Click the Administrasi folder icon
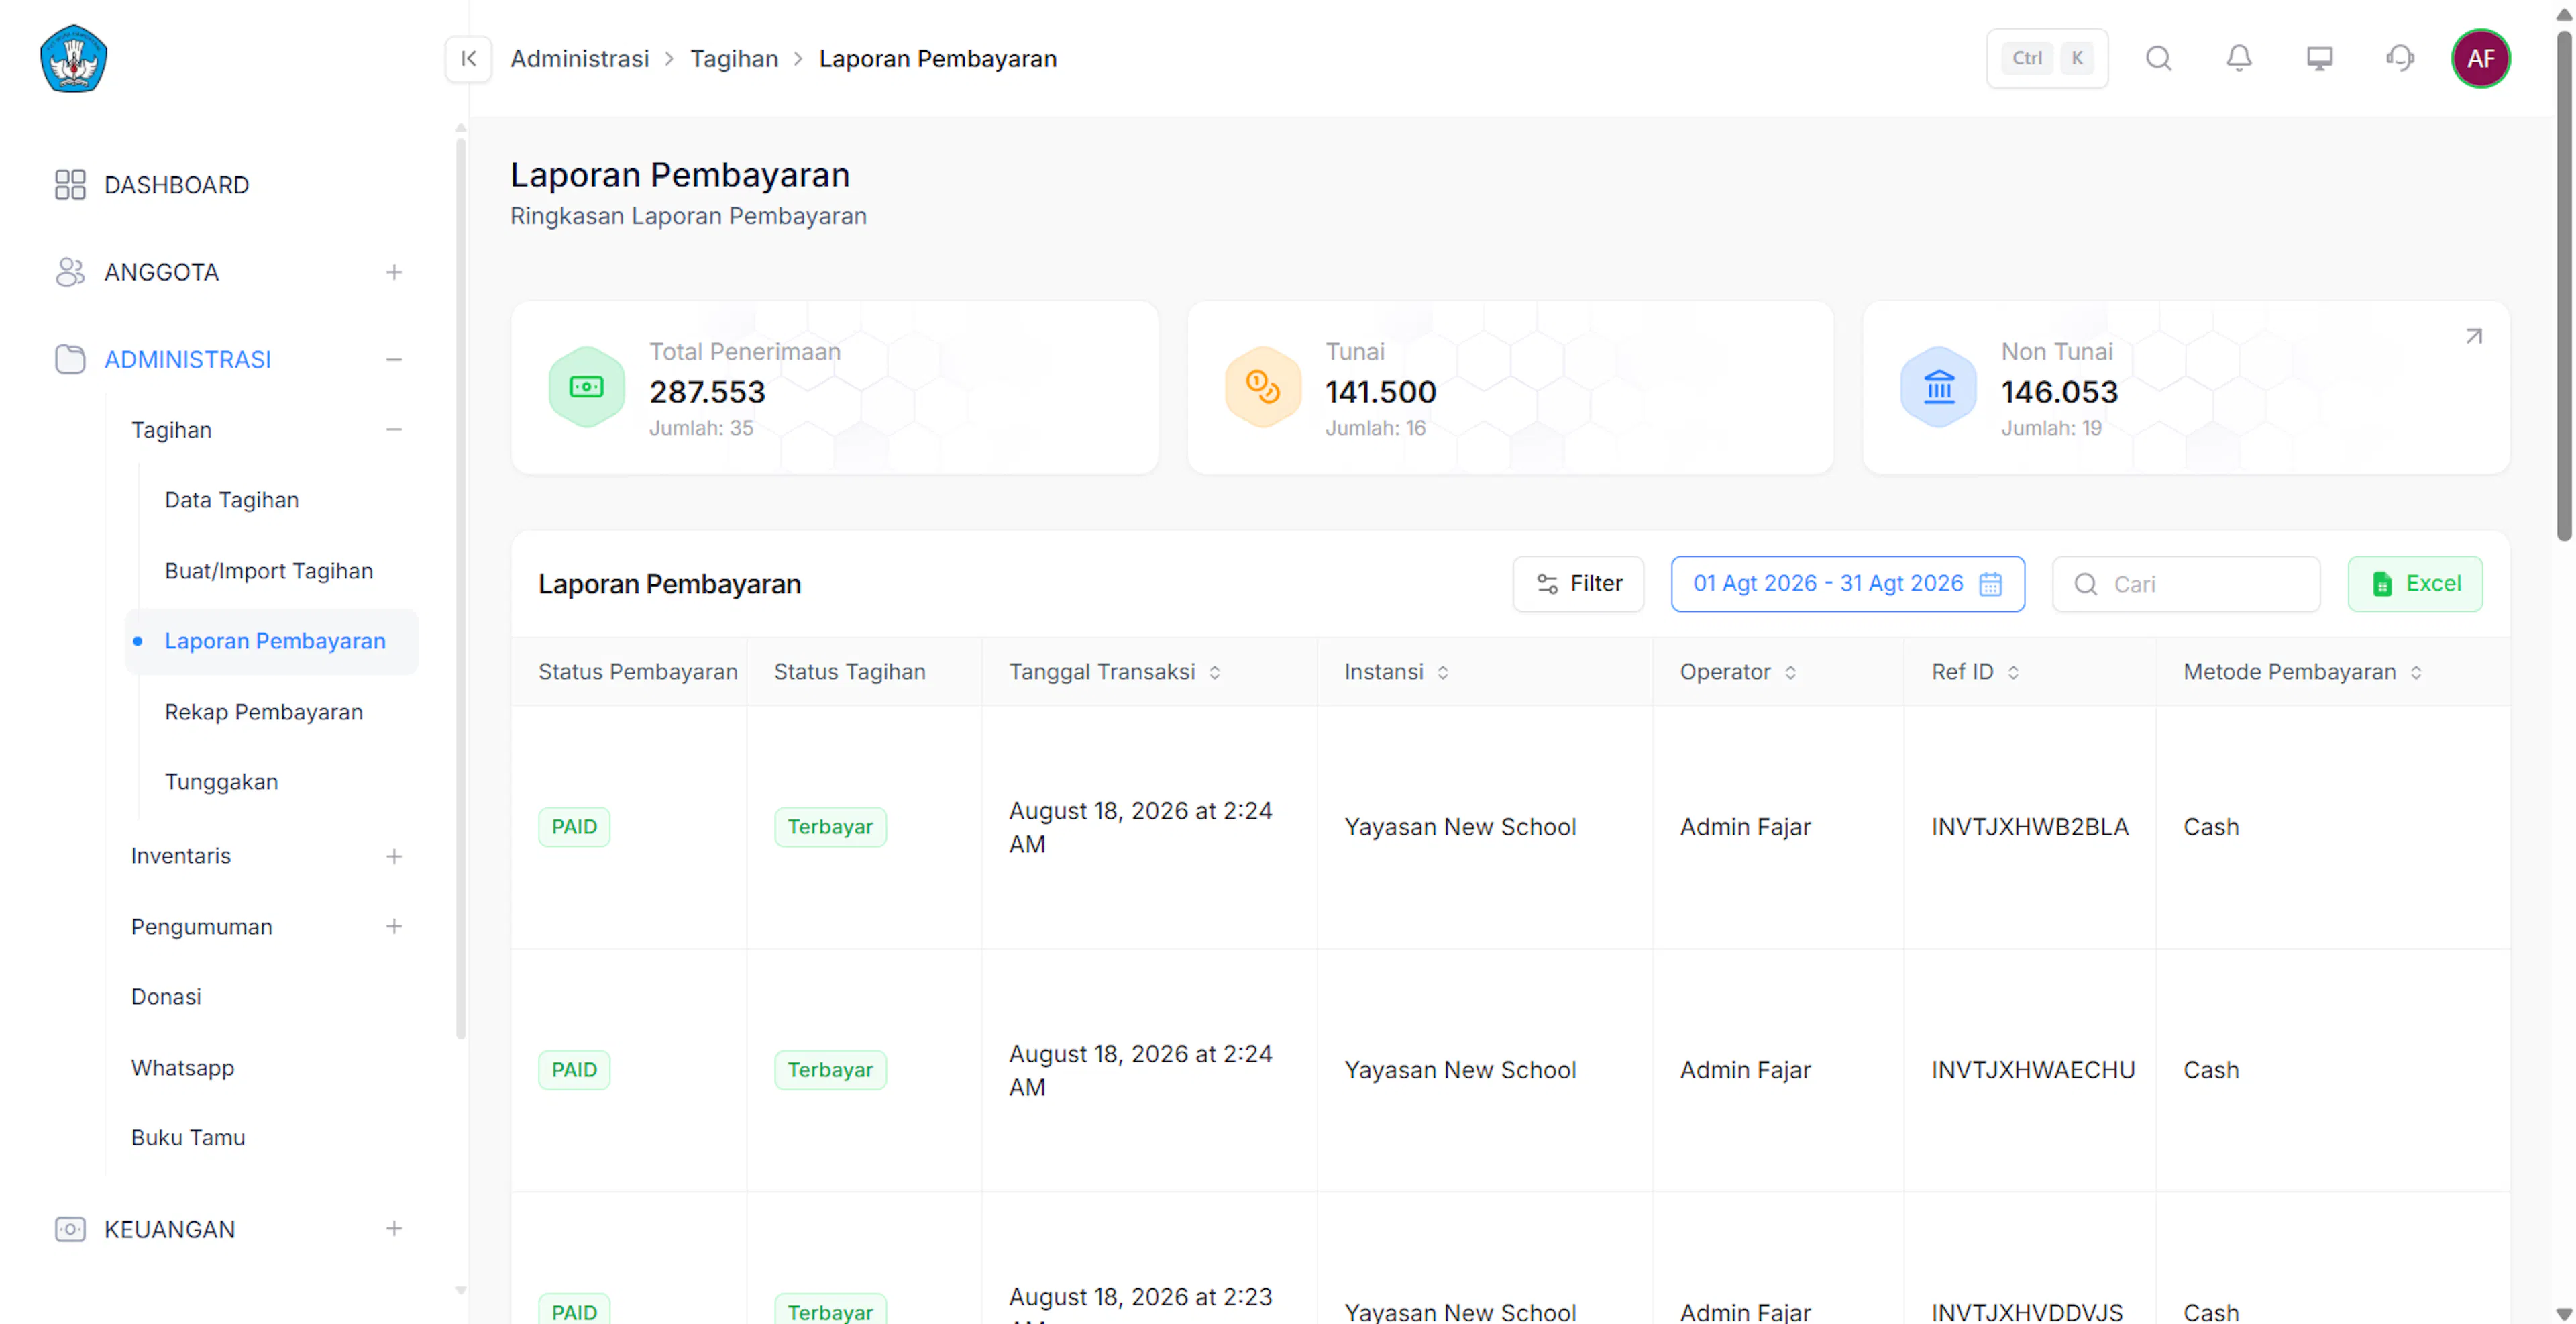Image resolution: width=2576 pixels, height=1324 pixels. pyautogui.click(x=70, y=359)
